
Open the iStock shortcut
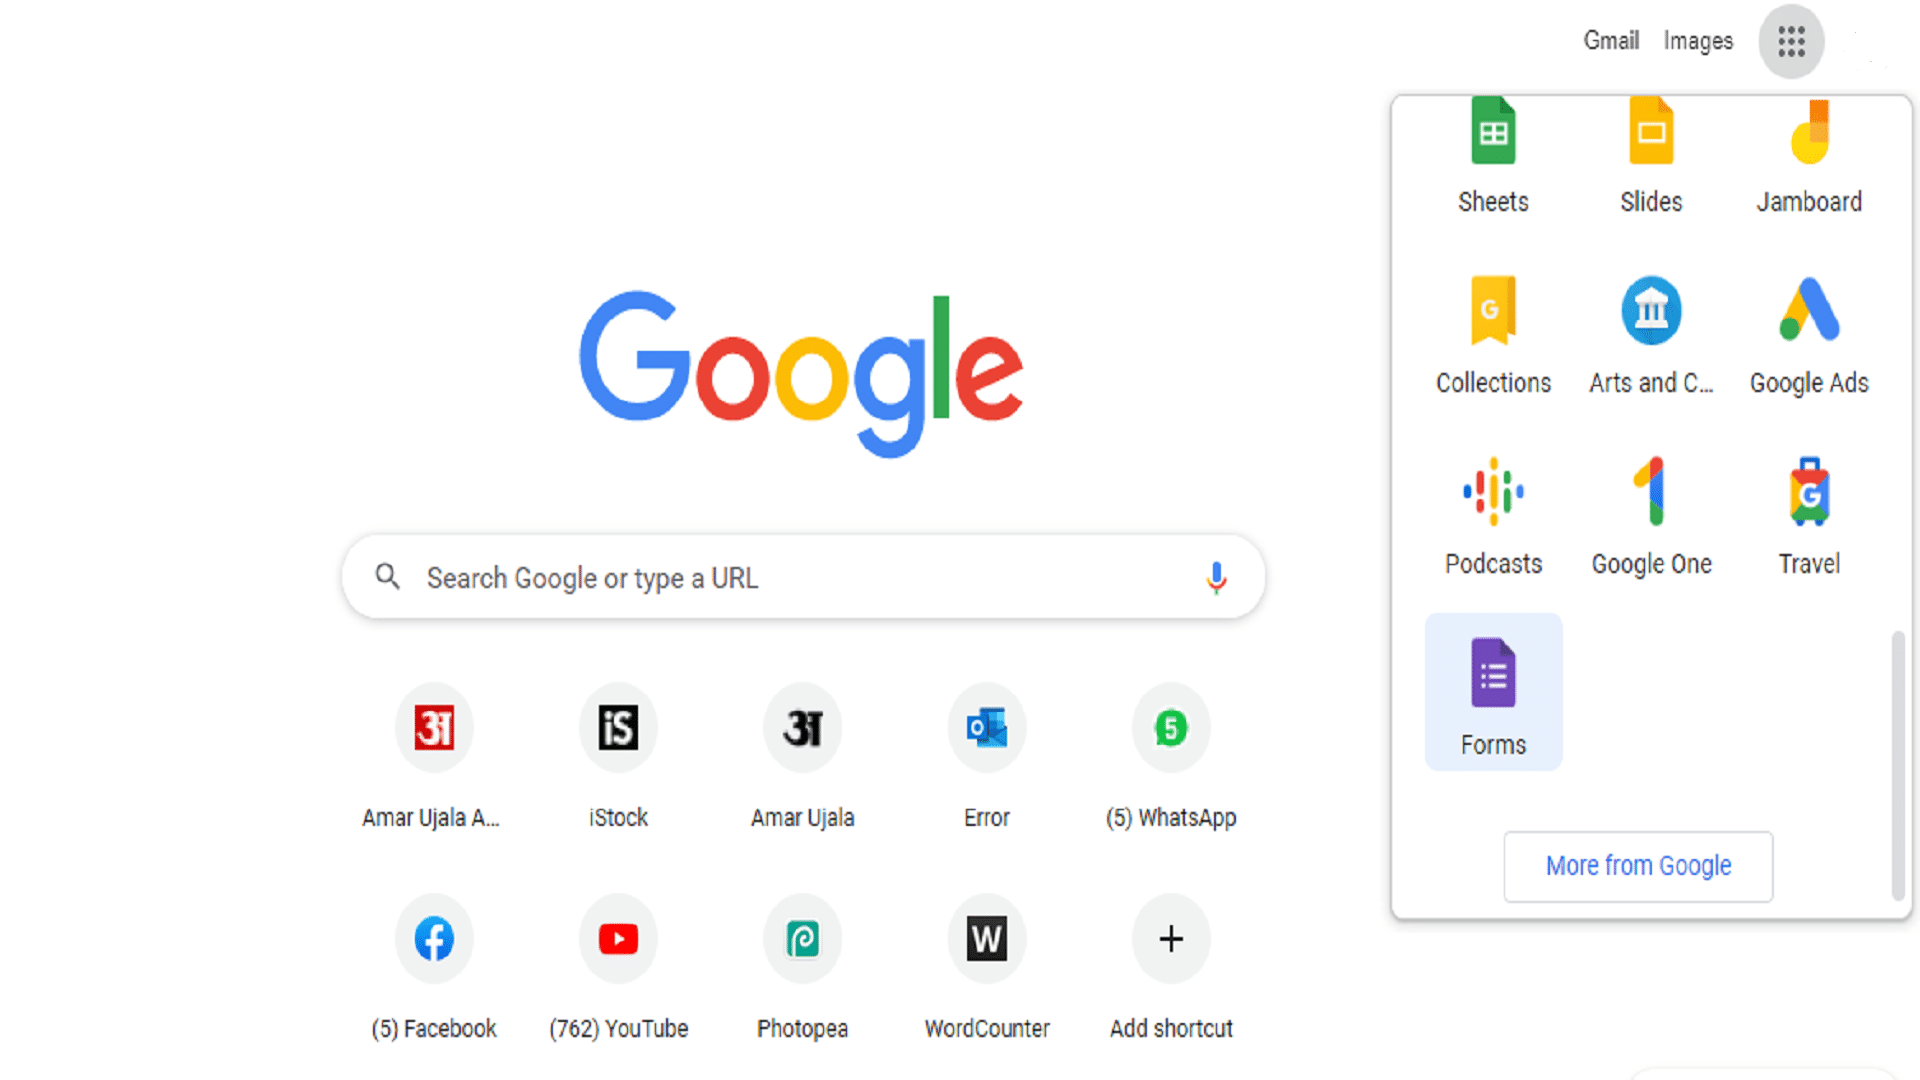[x=618, y=728]
